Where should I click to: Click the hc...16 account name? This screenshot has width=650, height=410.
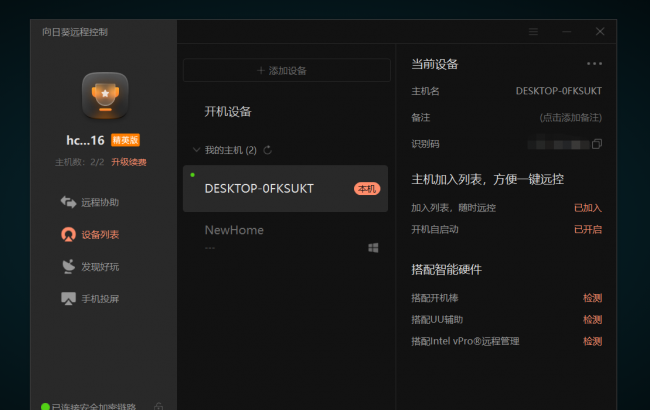85,141
